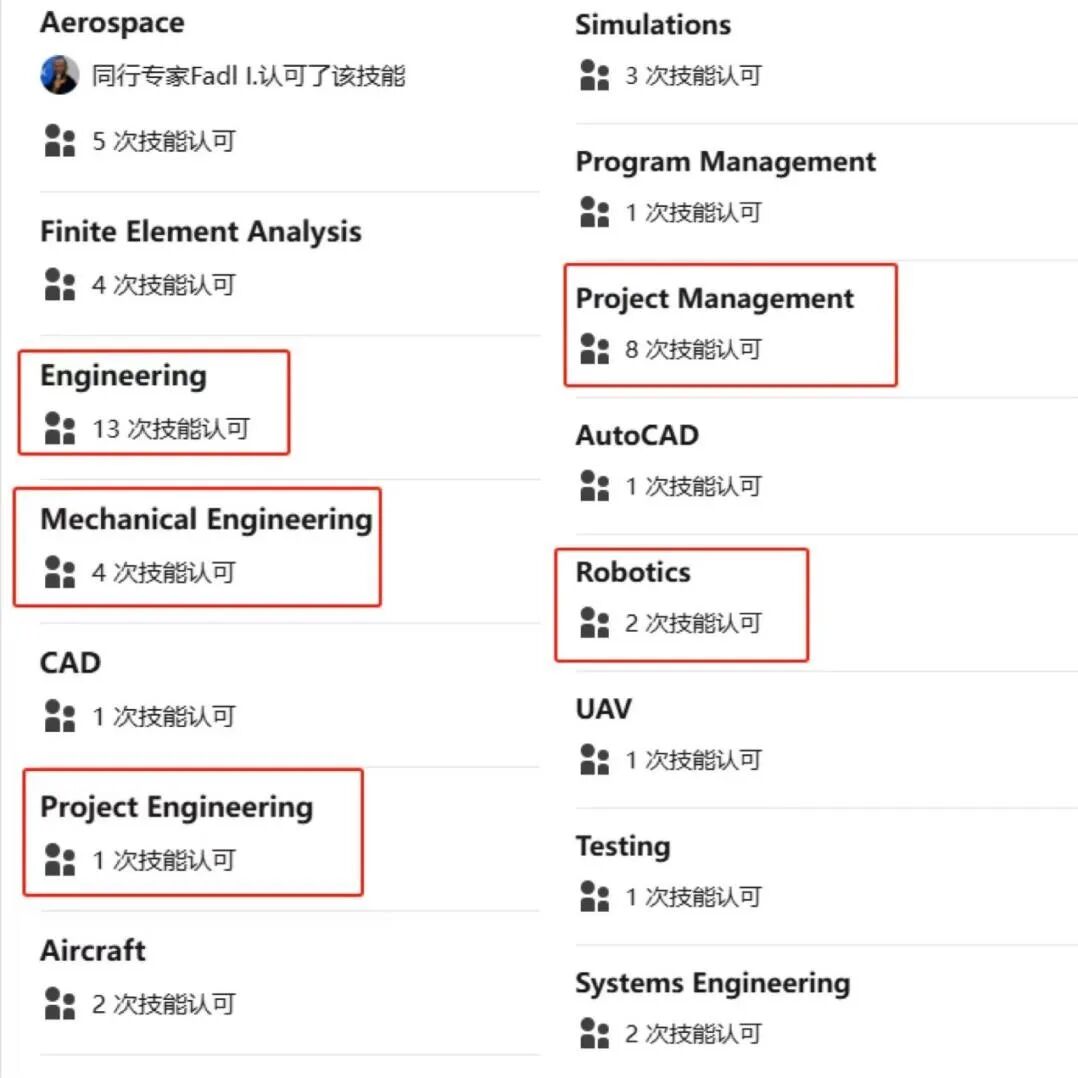Click people icon under Systems Engineering
1078x1078 pixels.
594,1033
